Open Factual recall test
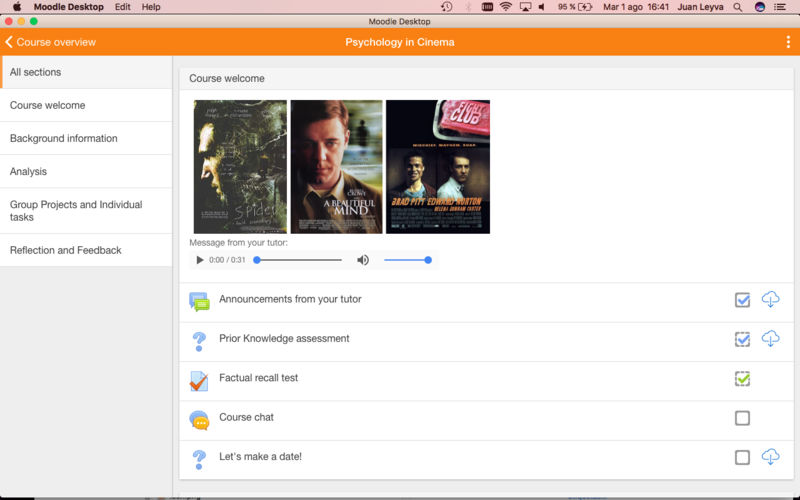This screenshot has width=800, height=500. (x=258, y=378)
